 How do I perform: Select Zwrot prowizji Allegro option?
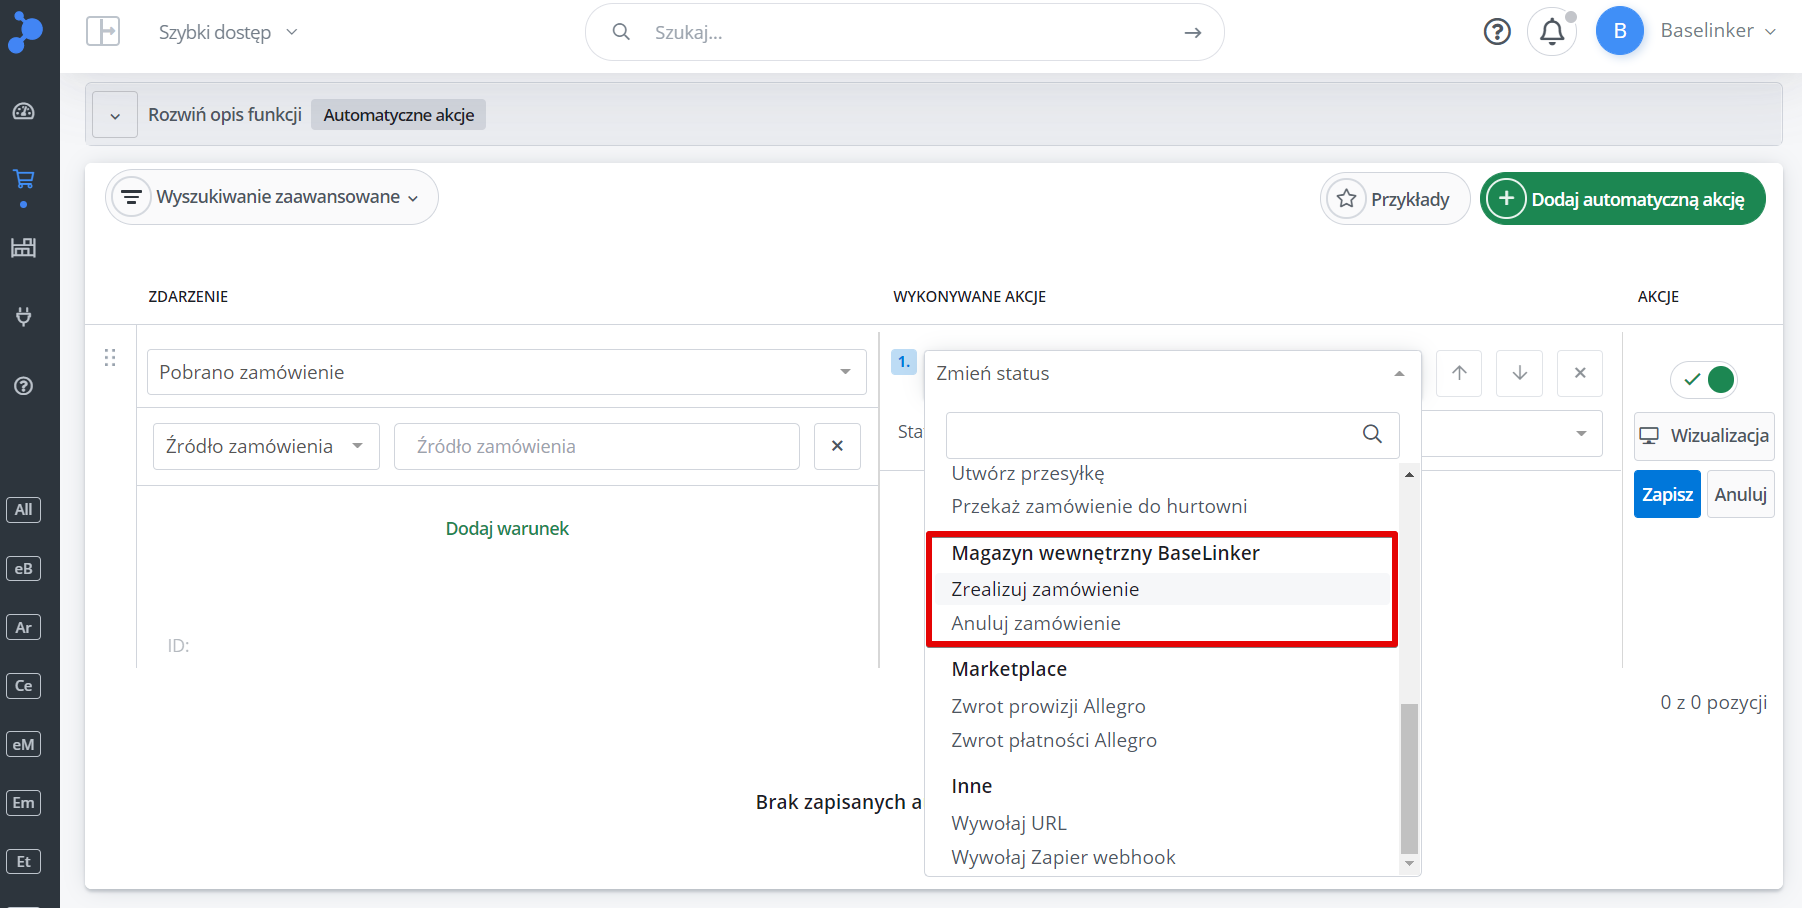point(1048,706)
